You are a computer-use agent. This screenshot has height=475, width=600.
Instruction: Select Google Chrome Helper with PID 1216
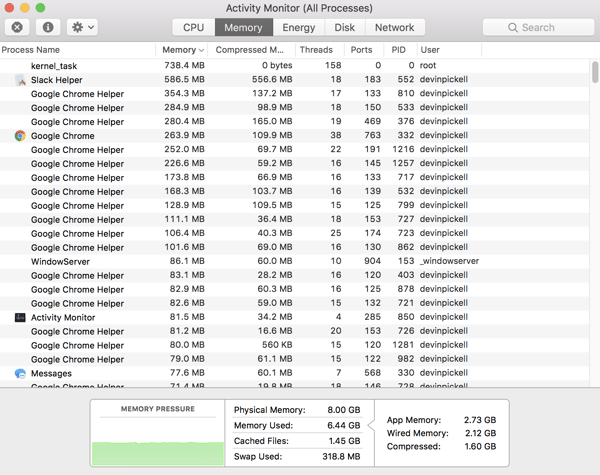click(x=294, y=150)
